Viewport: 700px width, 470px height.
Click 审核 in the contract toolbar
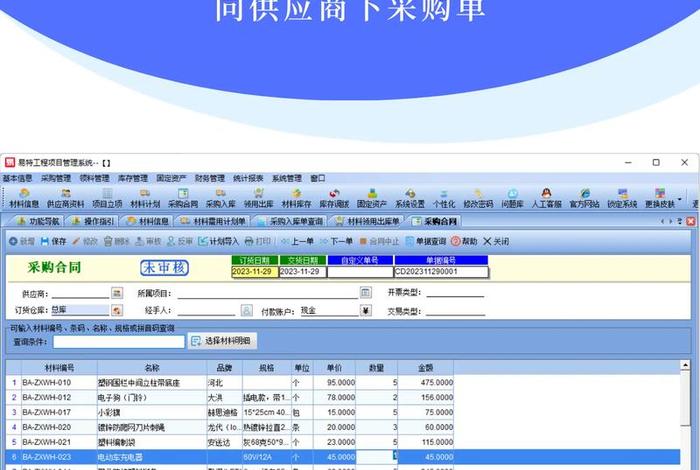coord(148,241)
